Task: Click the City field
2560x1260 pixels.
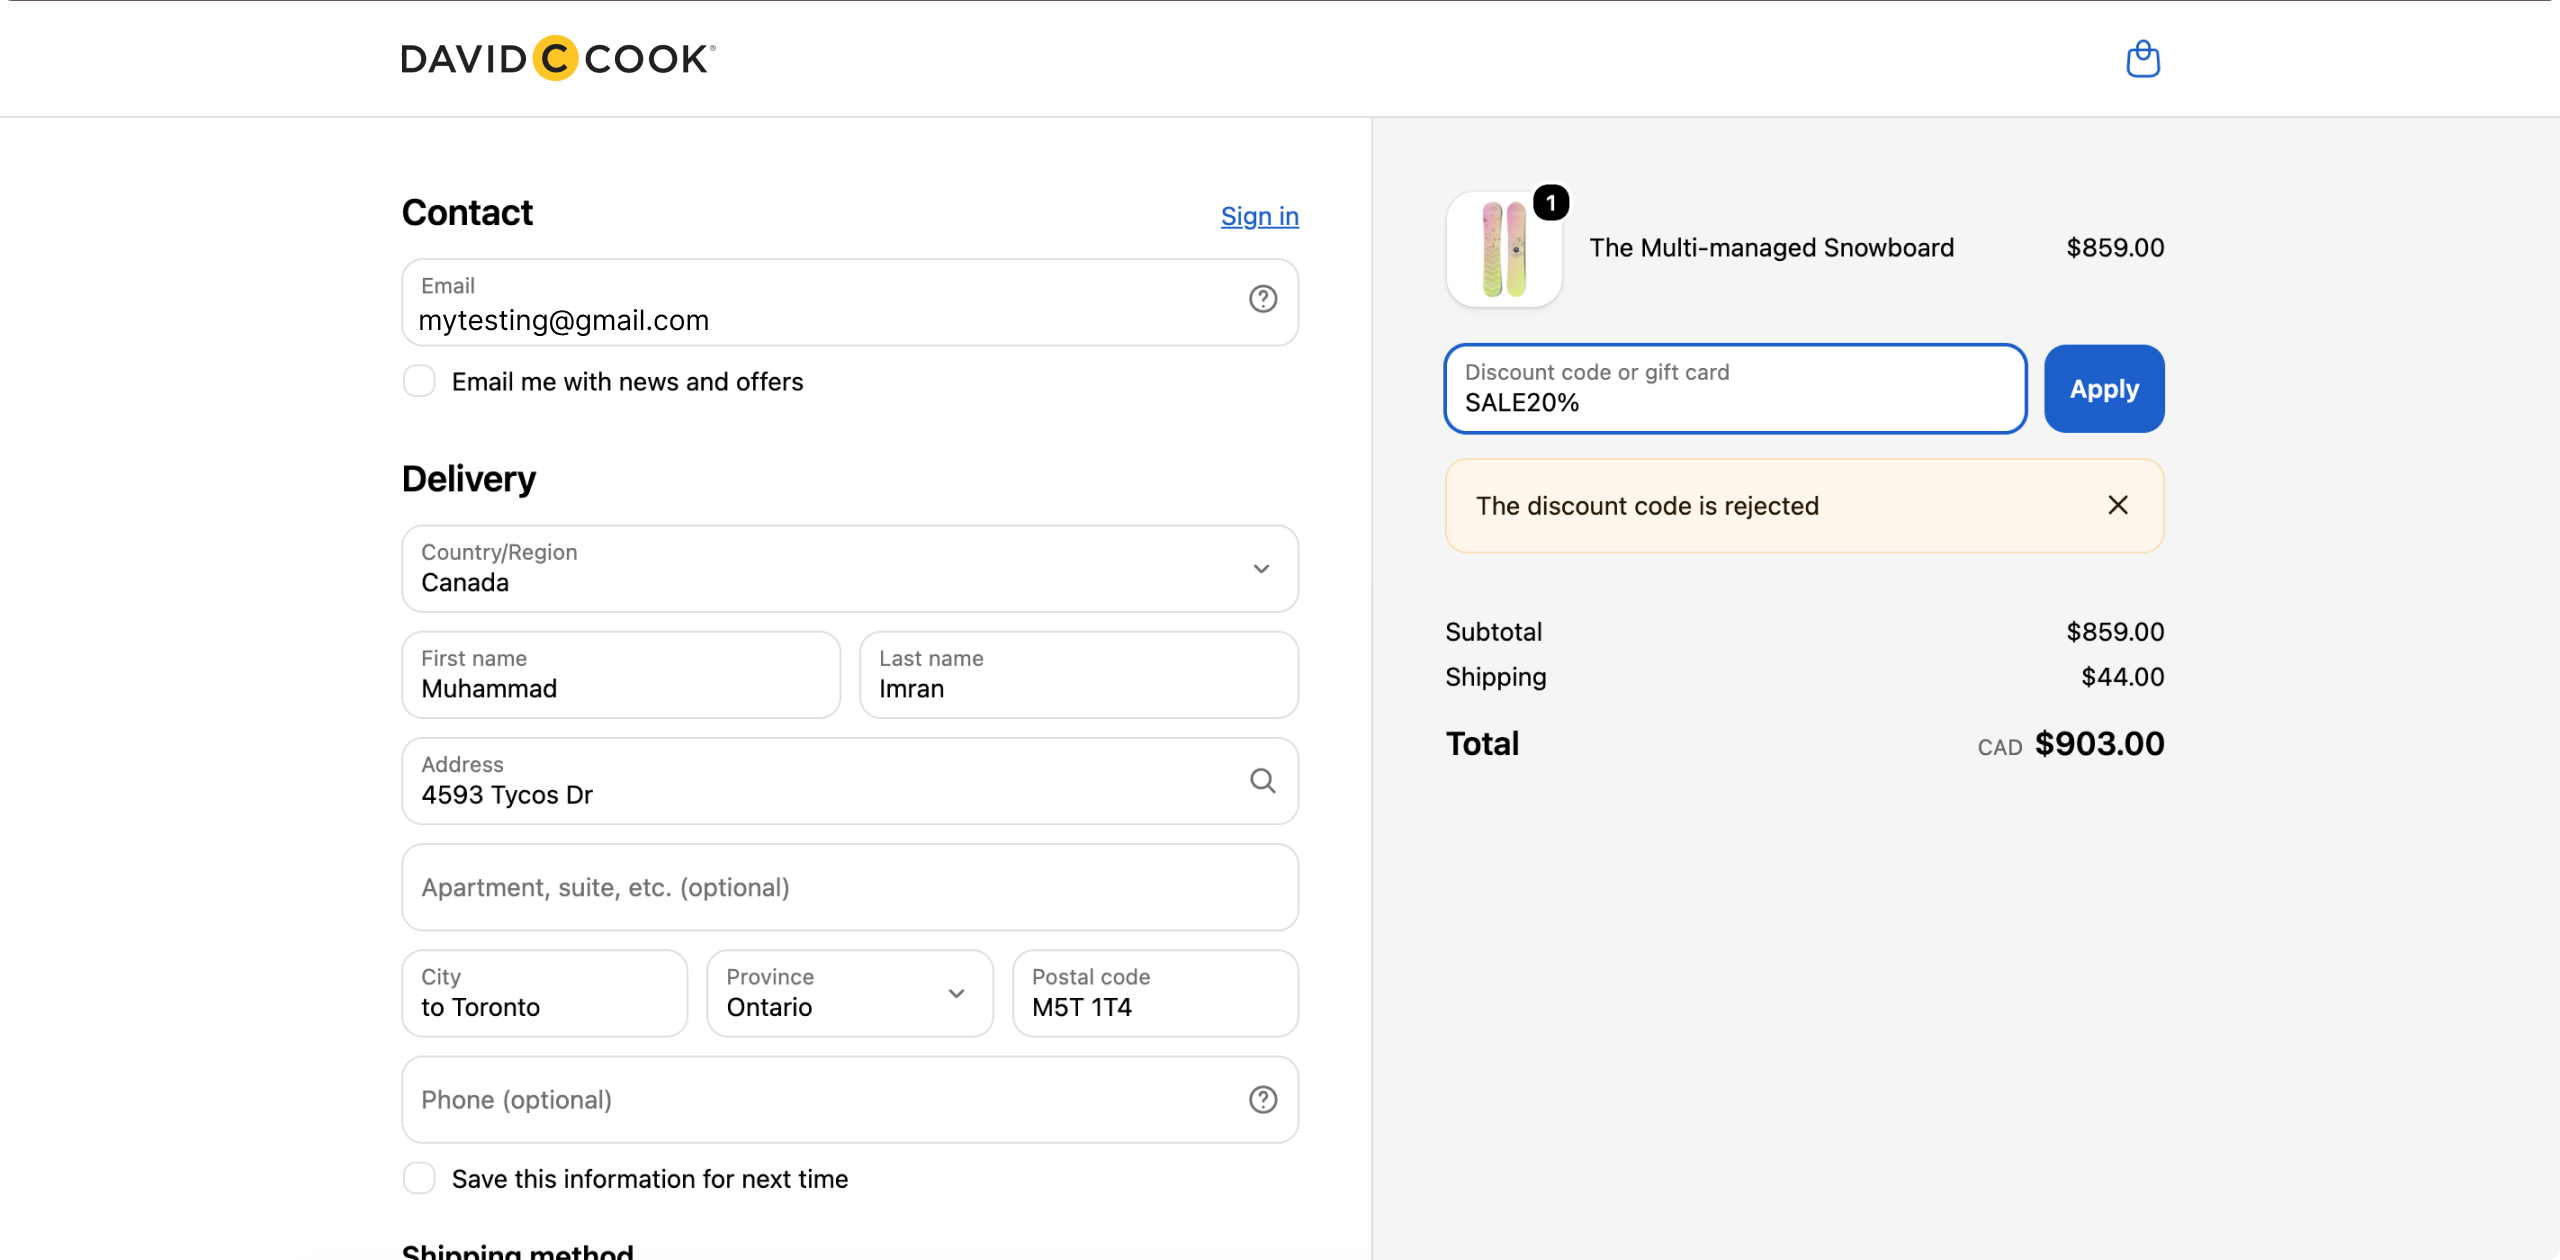Action: (545, 994)
